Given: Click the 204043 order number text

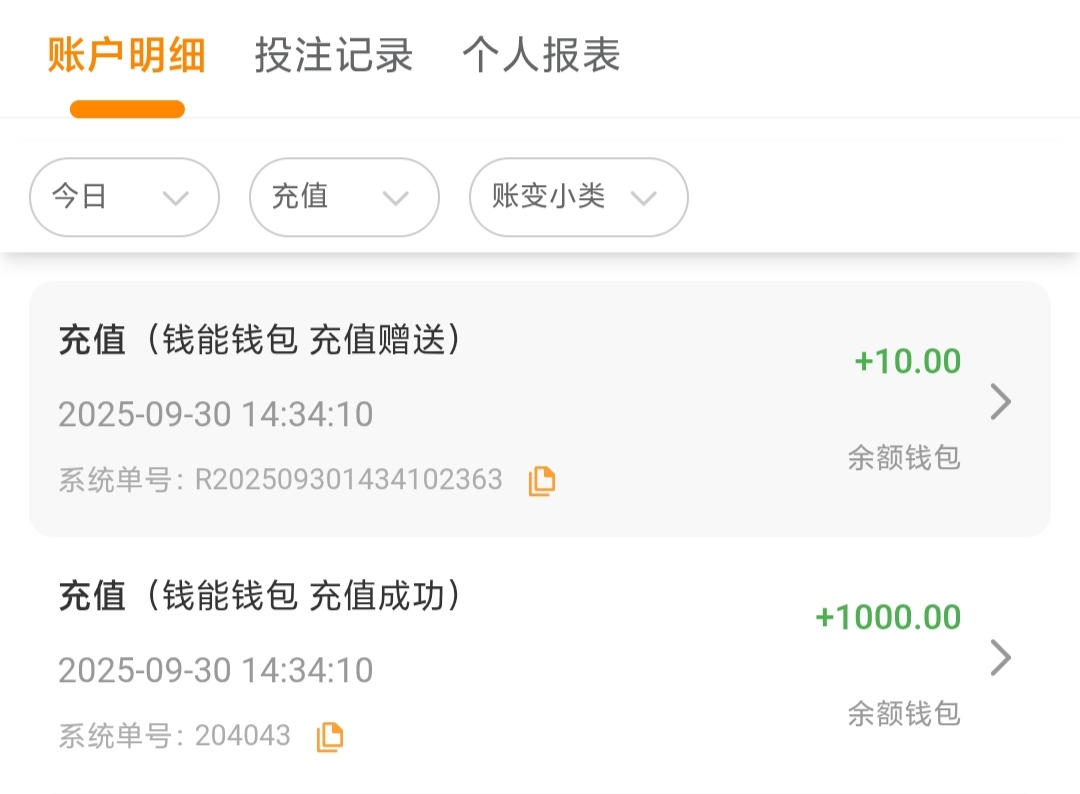Looking at the screenshot, I should click(x=243, y=737).
